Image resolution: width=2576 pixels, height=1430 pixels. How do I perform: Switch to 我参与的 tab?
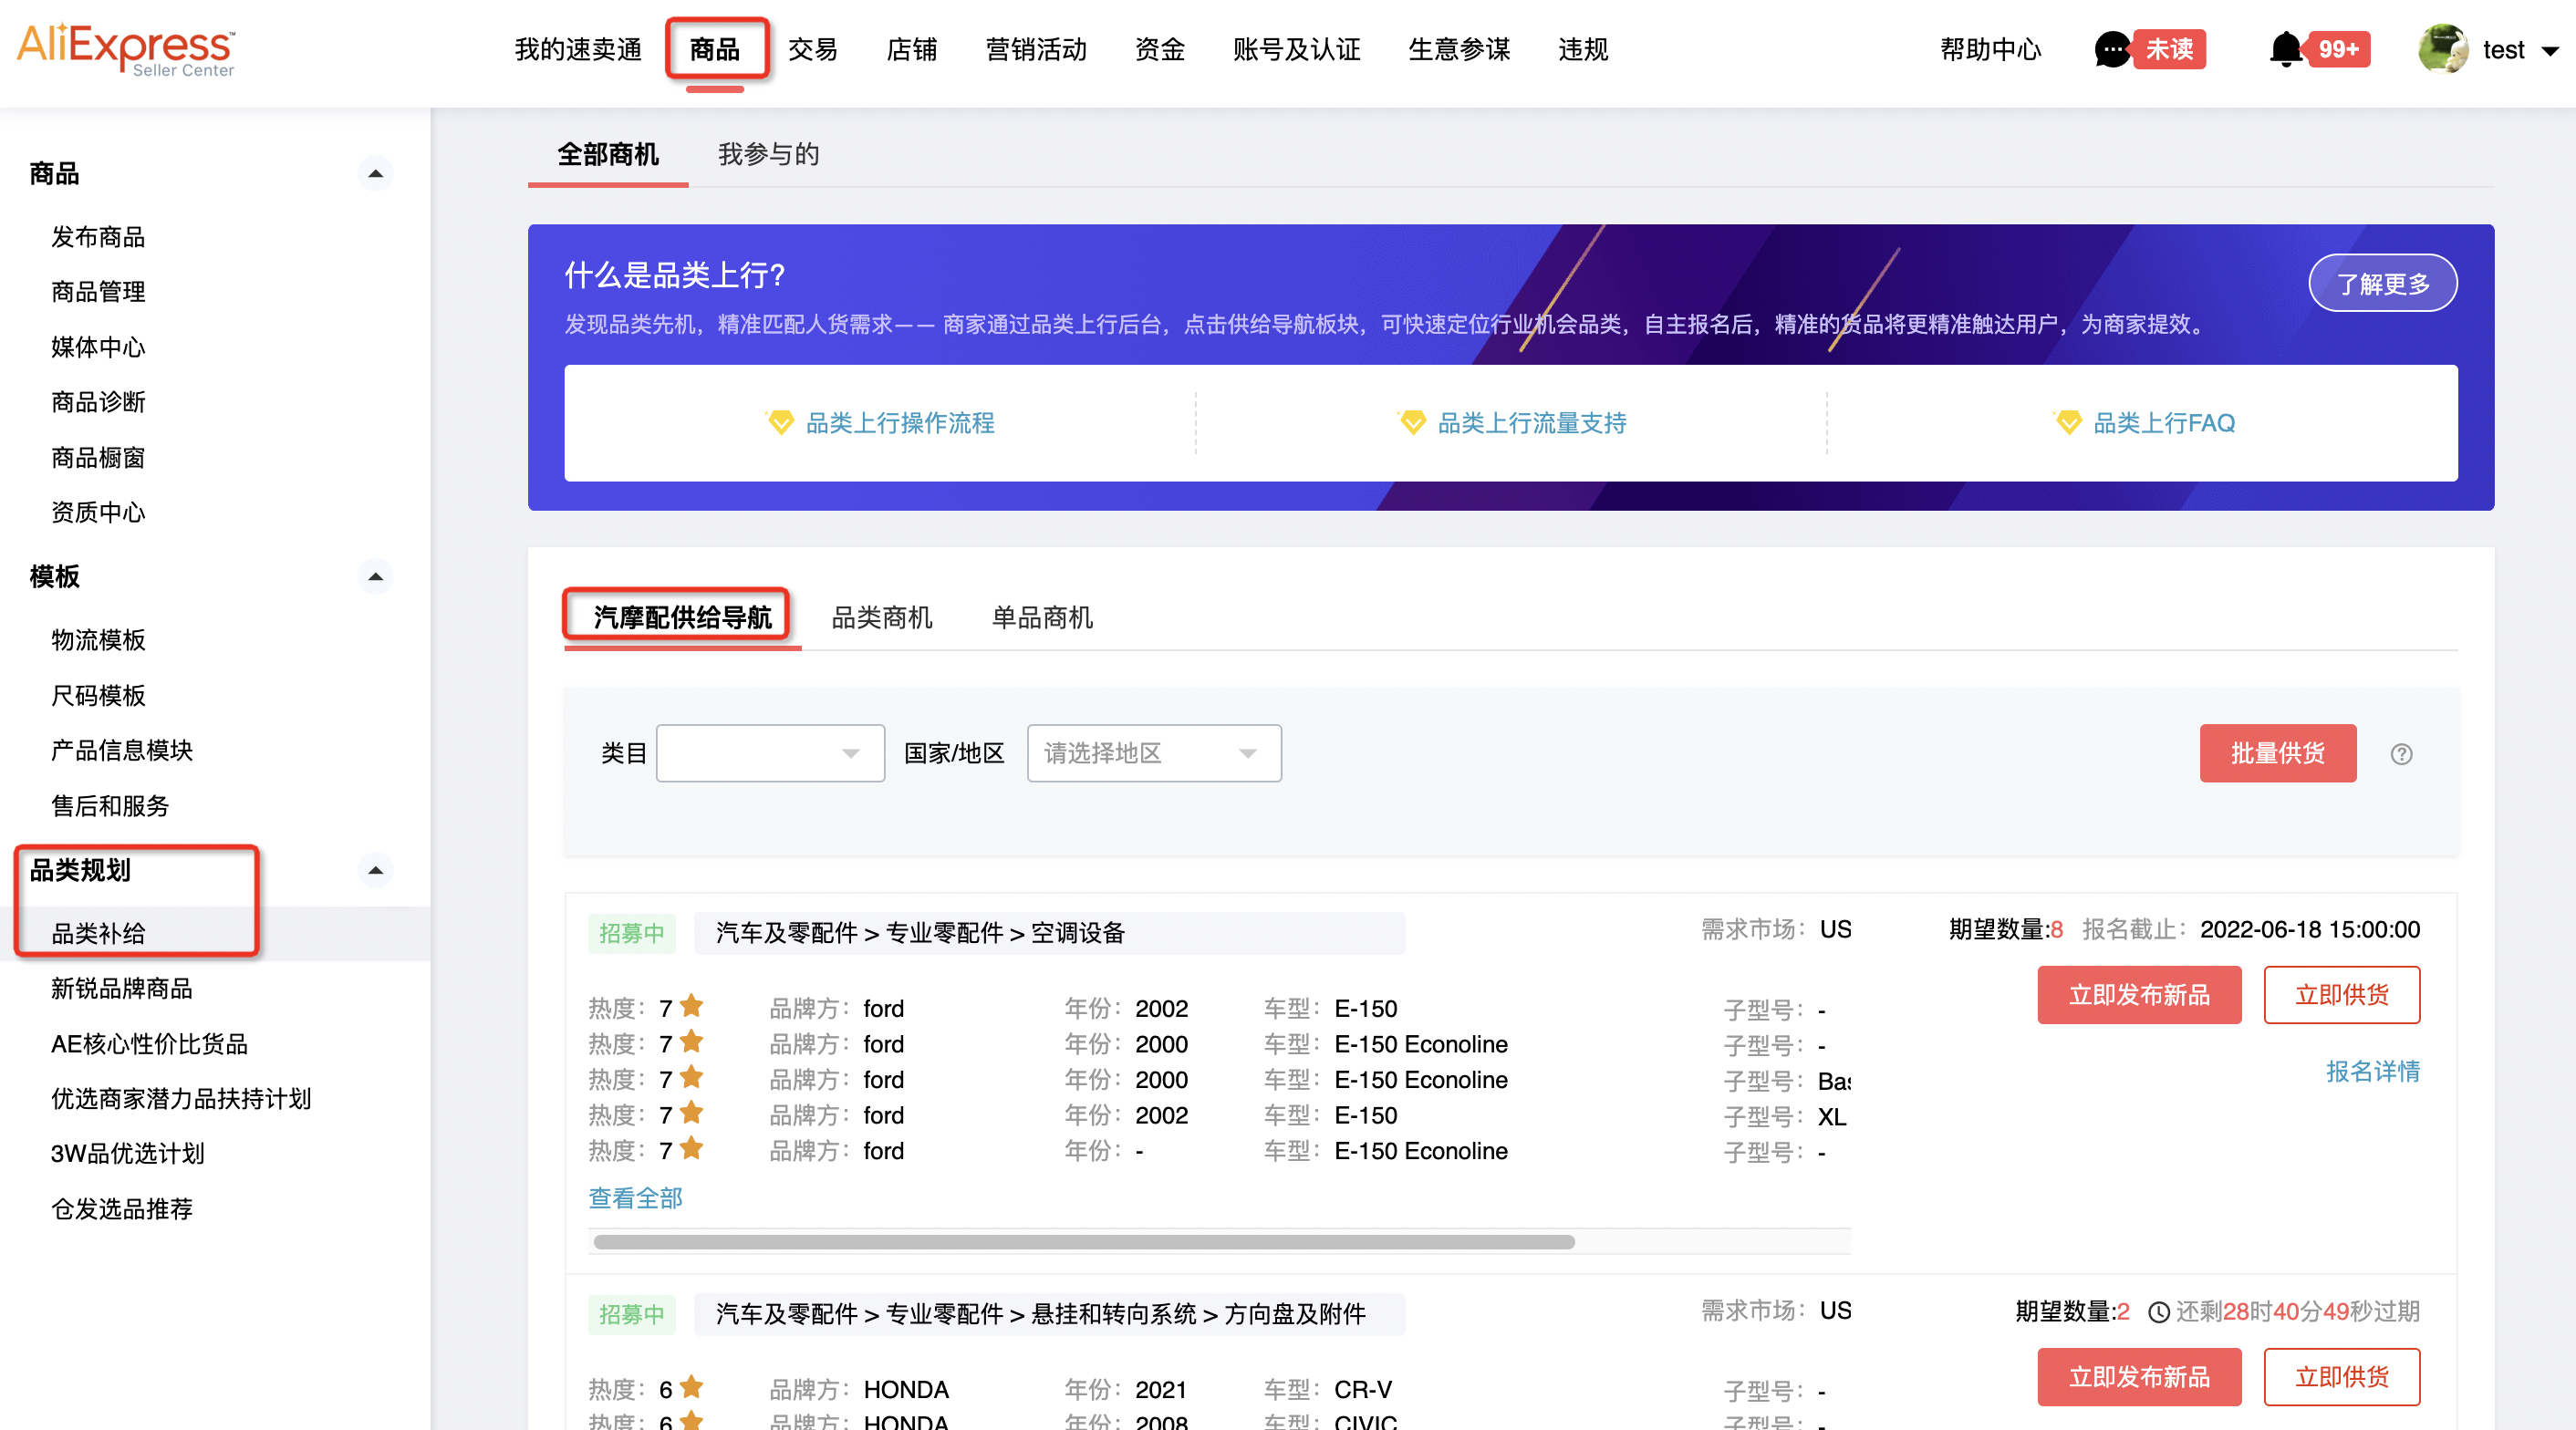click(769, 154)
